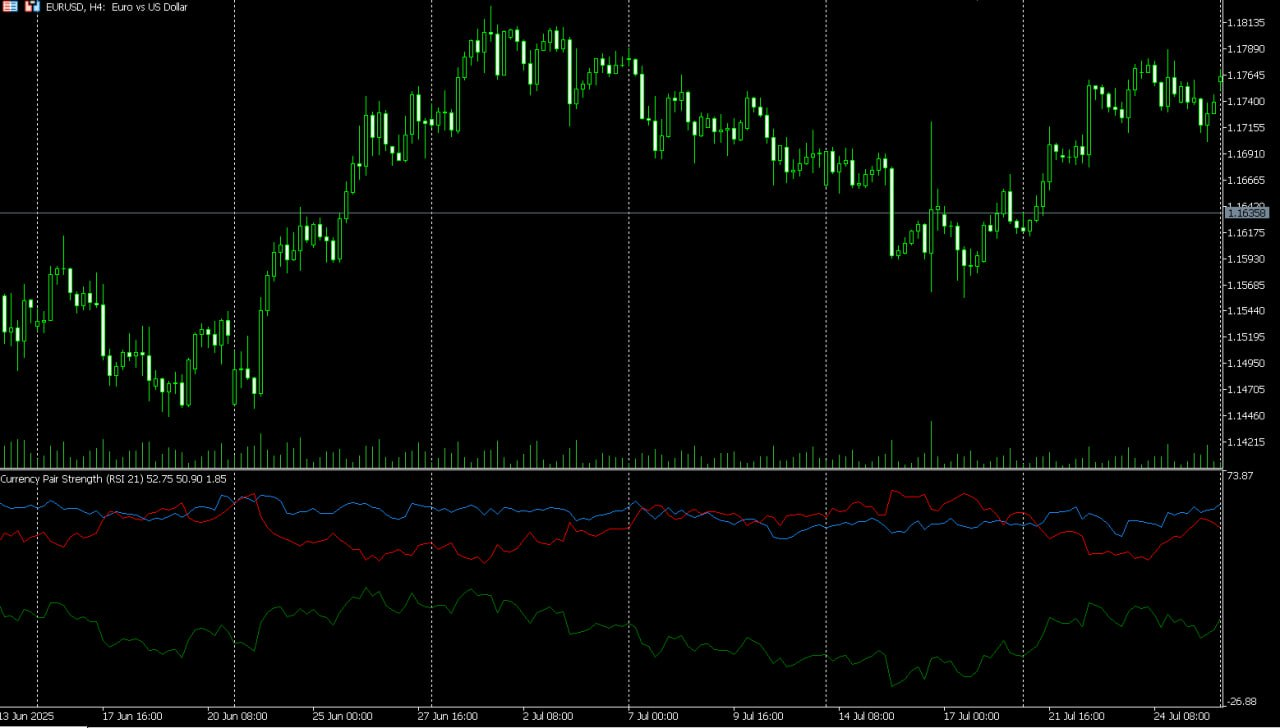Click the 17 Jun 16:00 time label
The height and width of the screenshot is (728, 1280).
(x=132, y=716)
